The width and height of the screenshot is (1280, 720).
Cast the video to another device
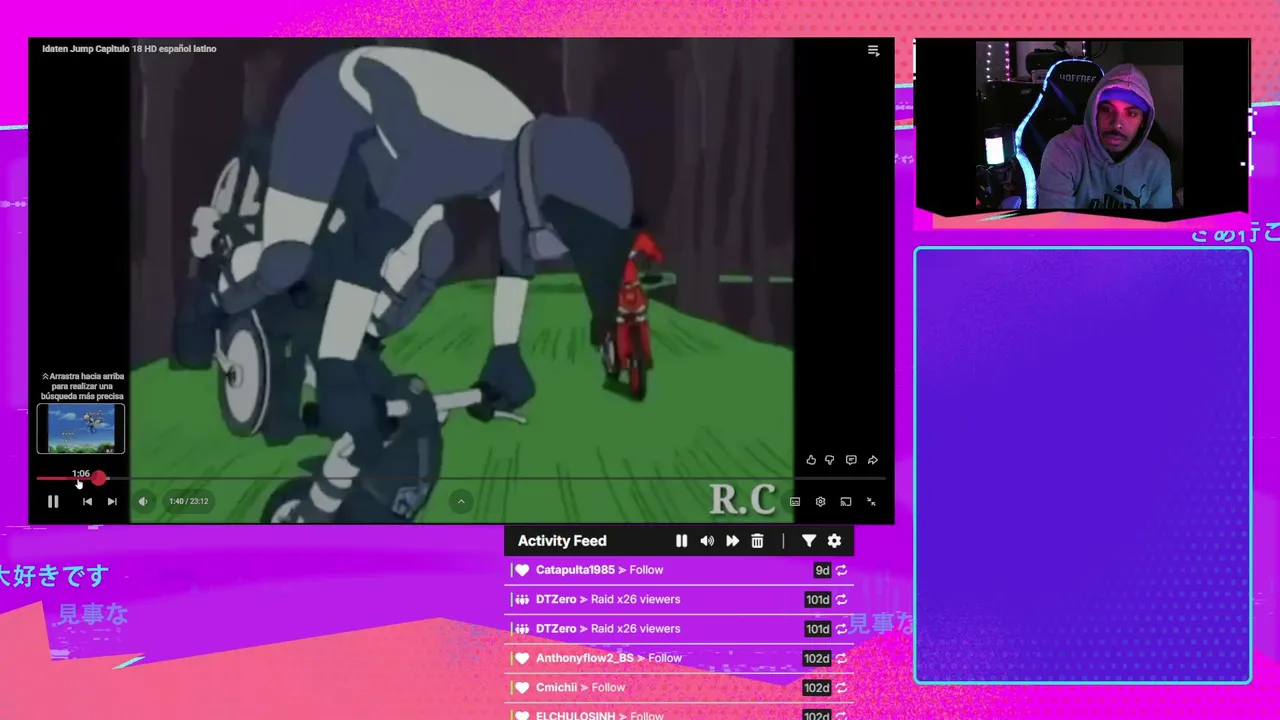click(845, 501)
